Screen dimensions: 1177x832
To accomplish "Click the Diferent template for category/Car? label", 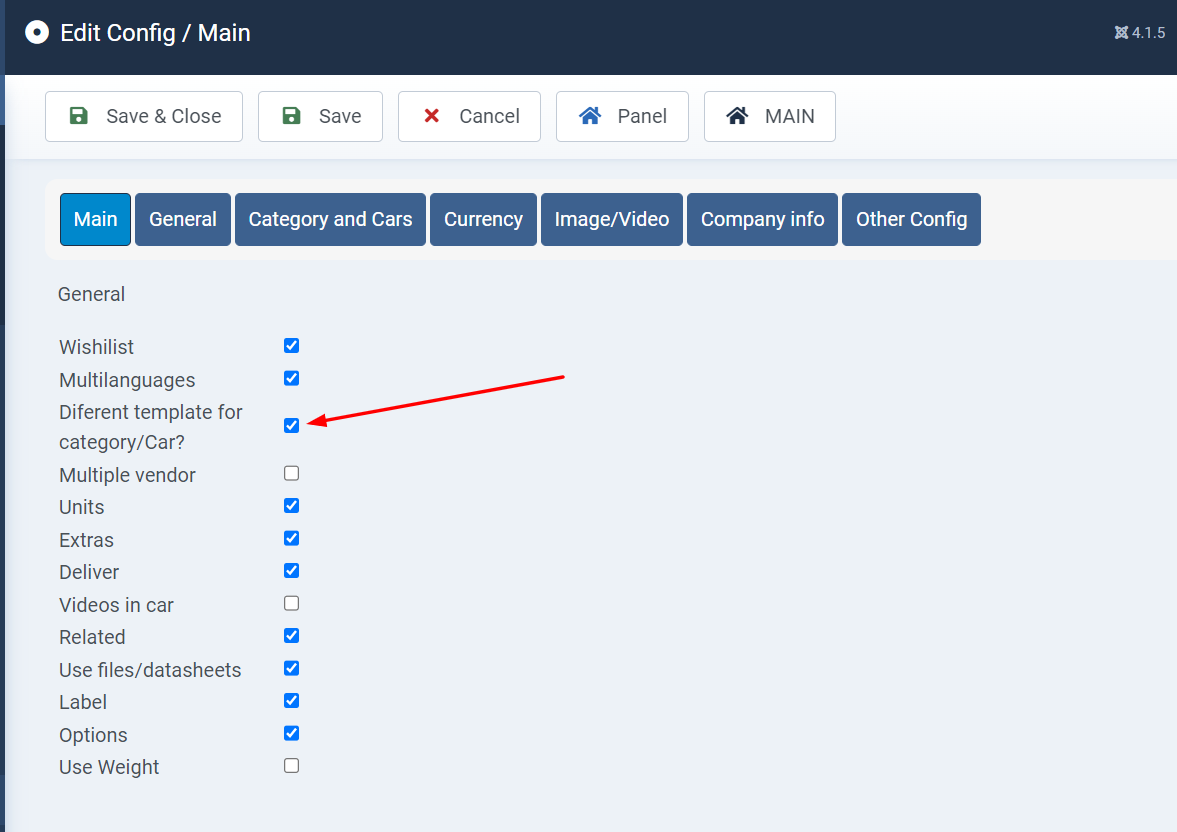I will [151, 427].
